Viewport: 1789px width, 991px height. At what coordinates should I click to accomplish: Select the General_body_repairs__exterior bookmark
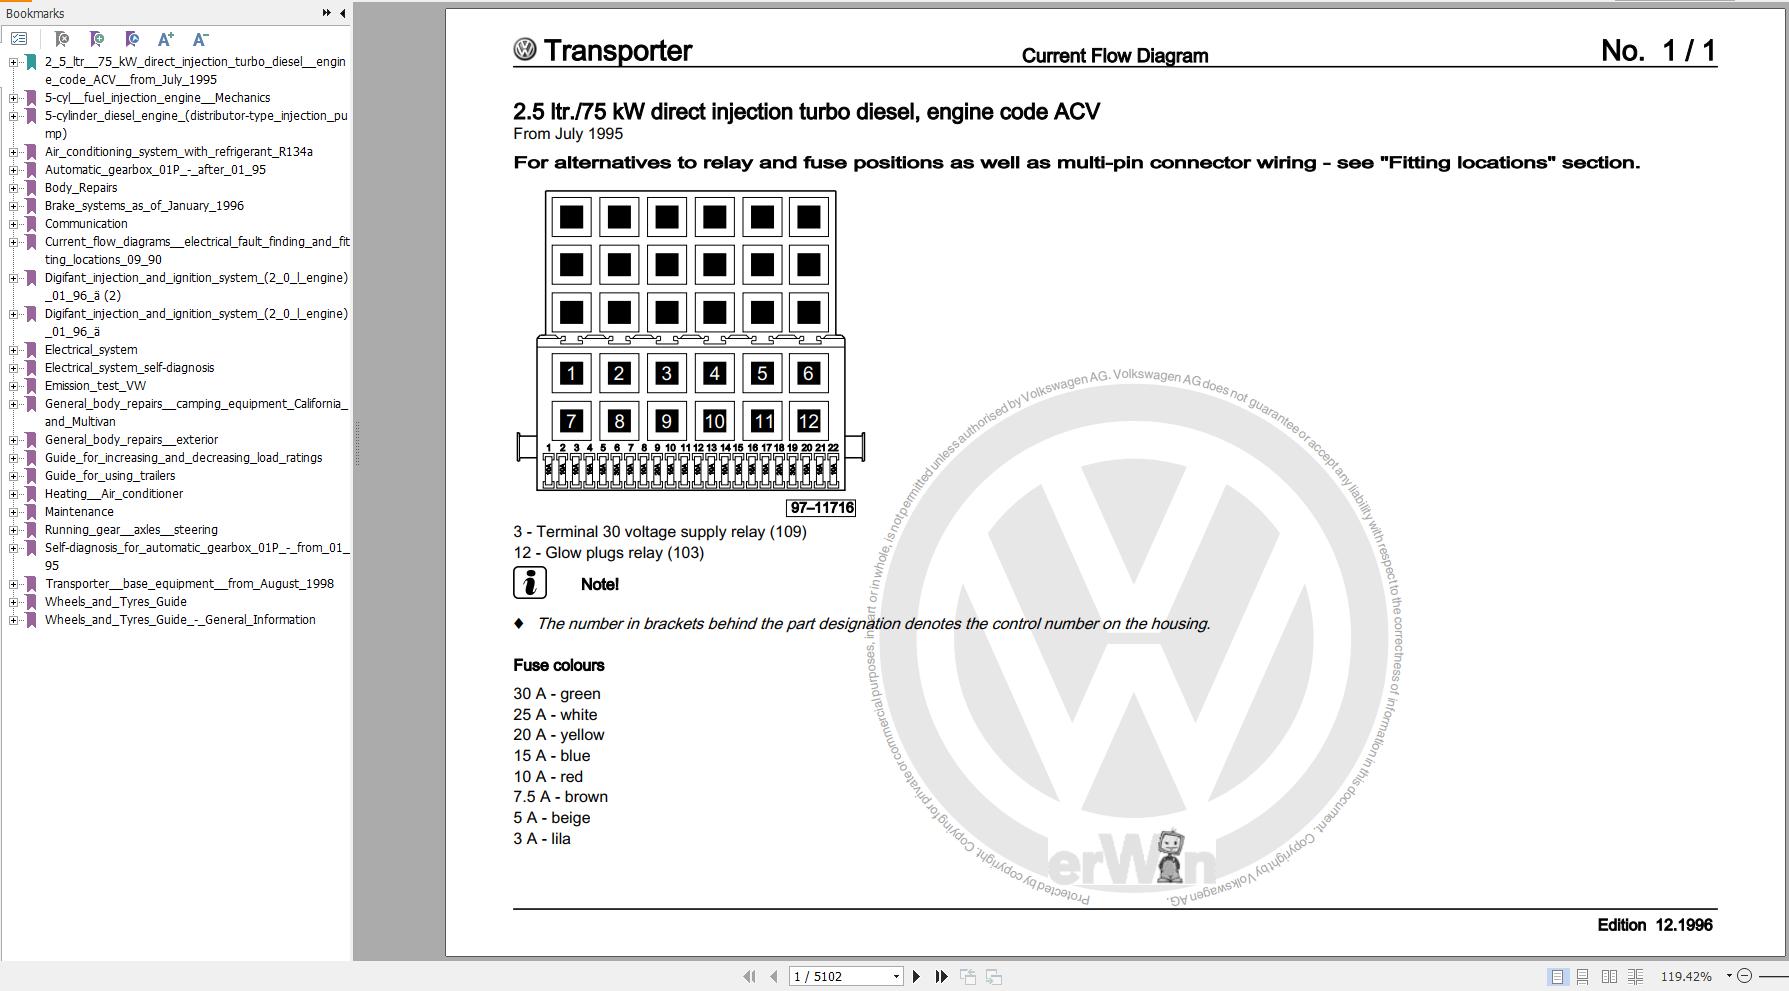point(131,440)
